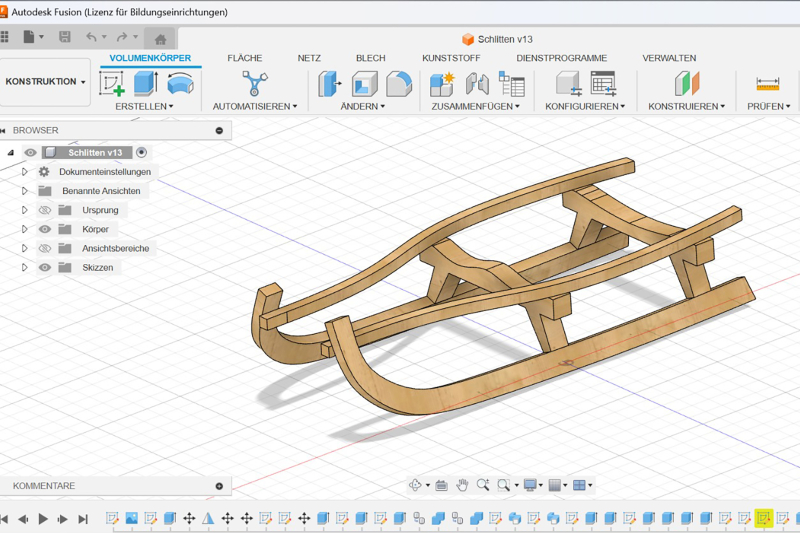Select the Measure tool
This screenshot has width=800, height=533.
(768, 84)
